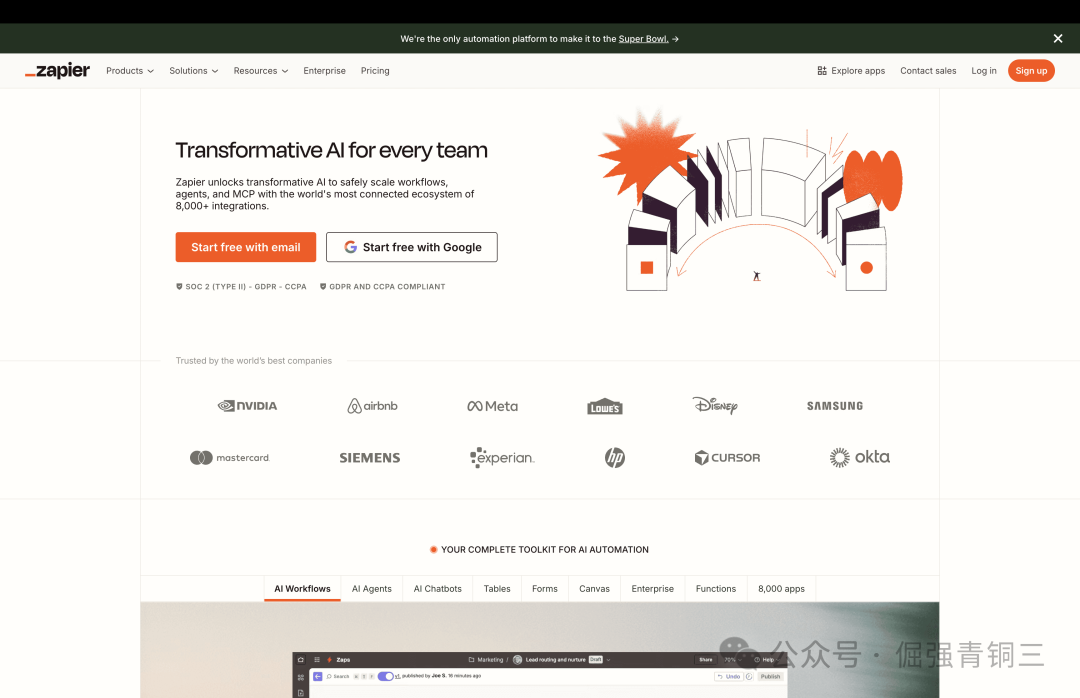Dismiss the Super Bowl banner
Image resolution: width=1080 pixels, height=698 pixels.
1057,38
